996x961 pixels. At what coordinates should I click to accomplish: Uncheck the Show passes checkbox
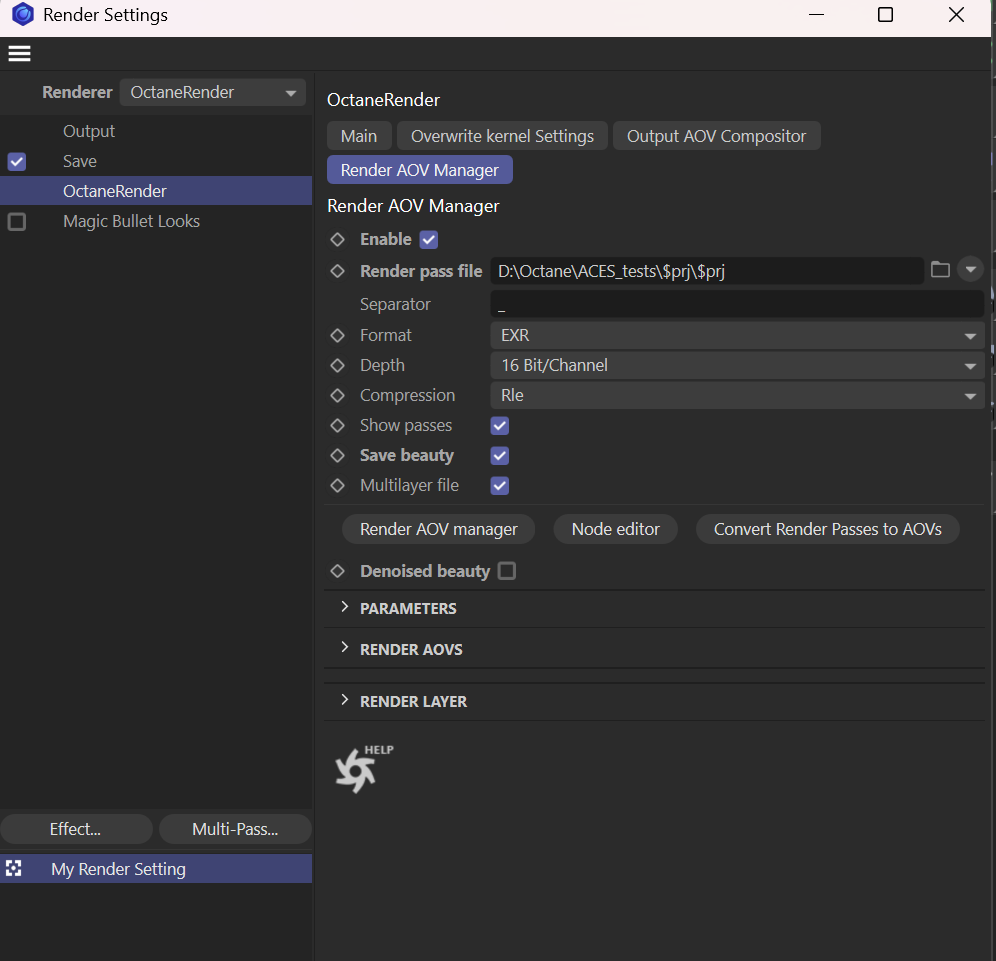[500, 426]
